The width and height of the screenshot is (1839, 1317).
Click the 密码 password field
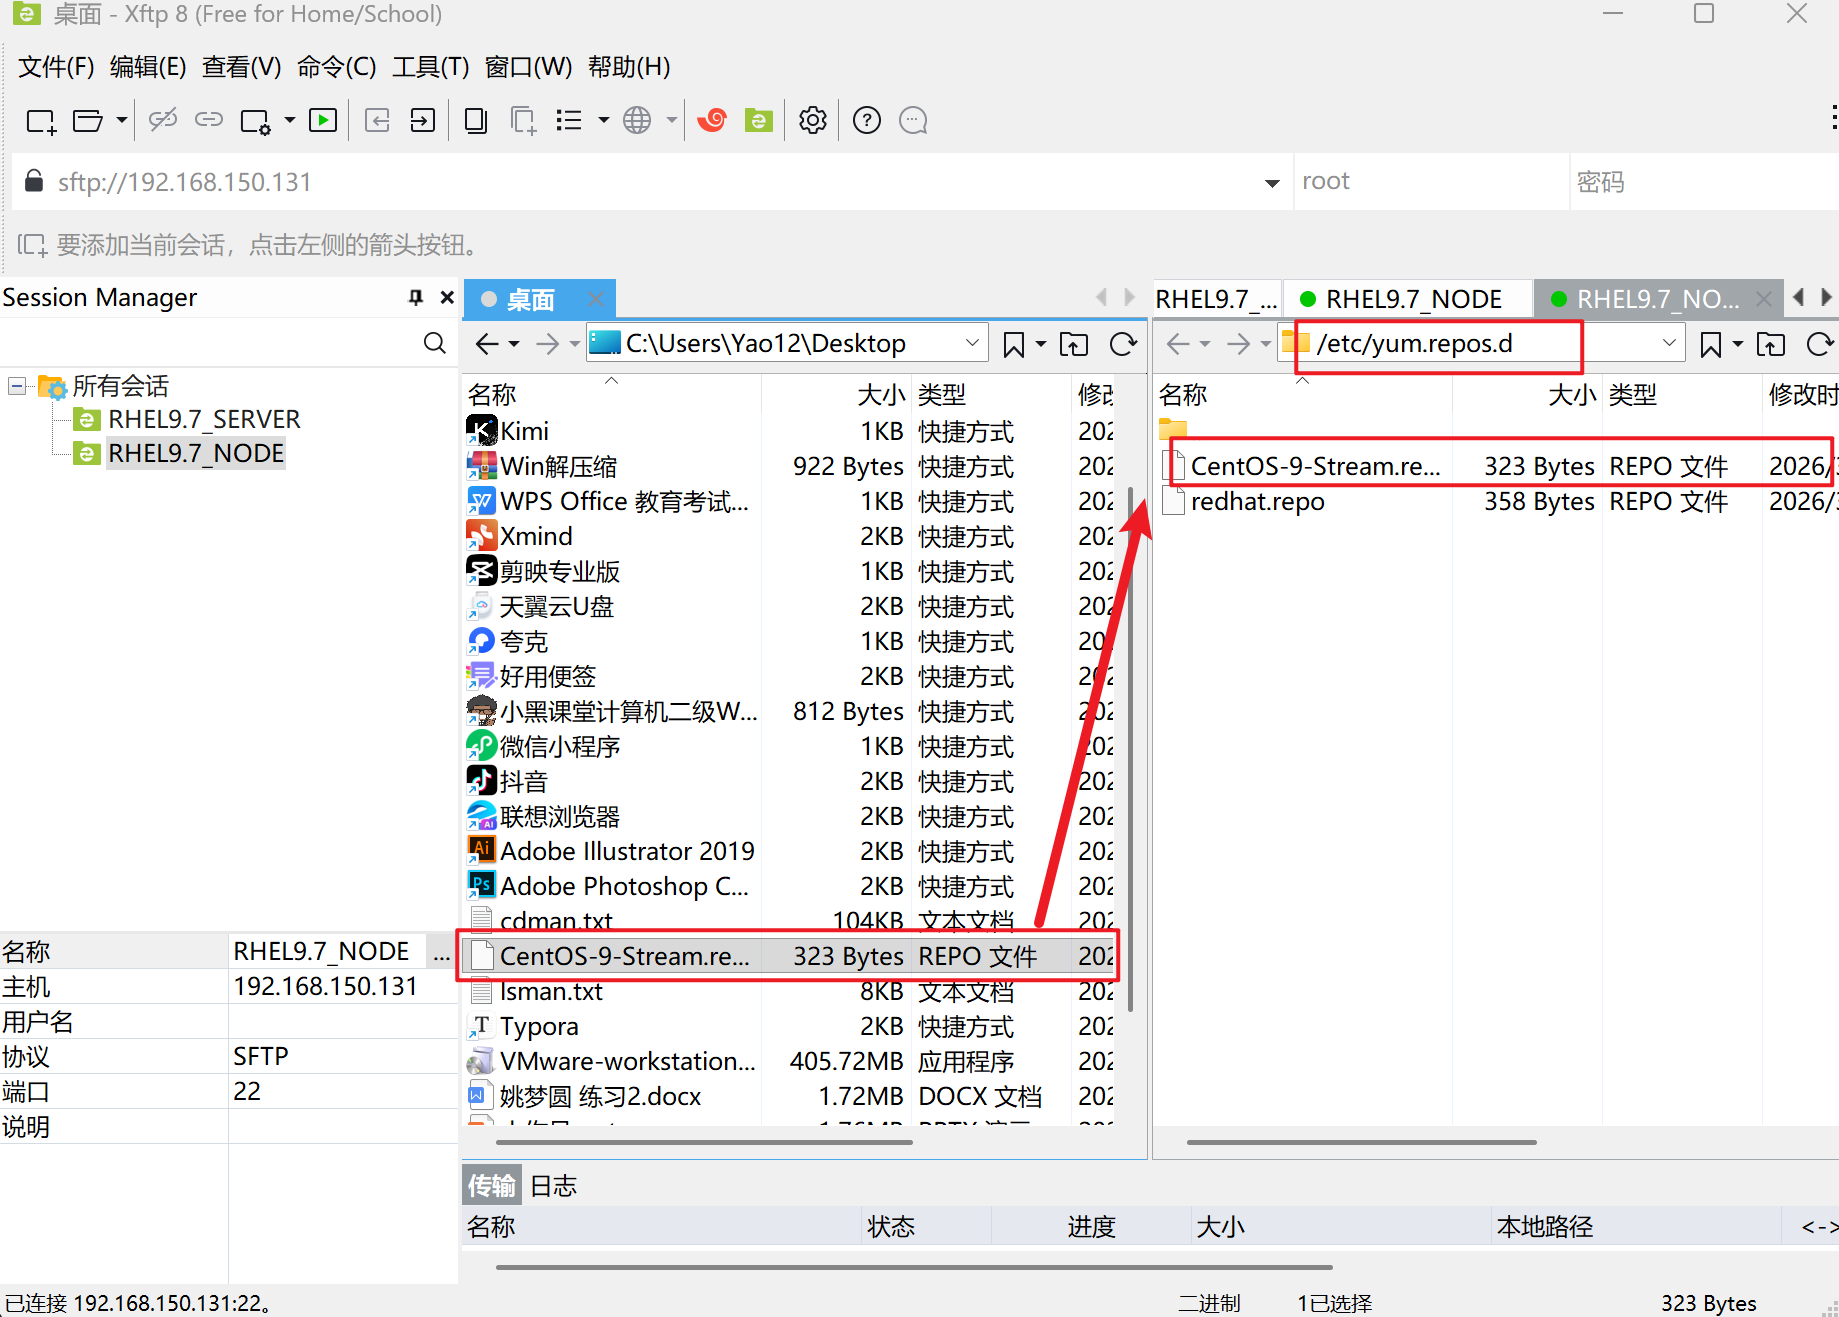tap(1704, 182)
